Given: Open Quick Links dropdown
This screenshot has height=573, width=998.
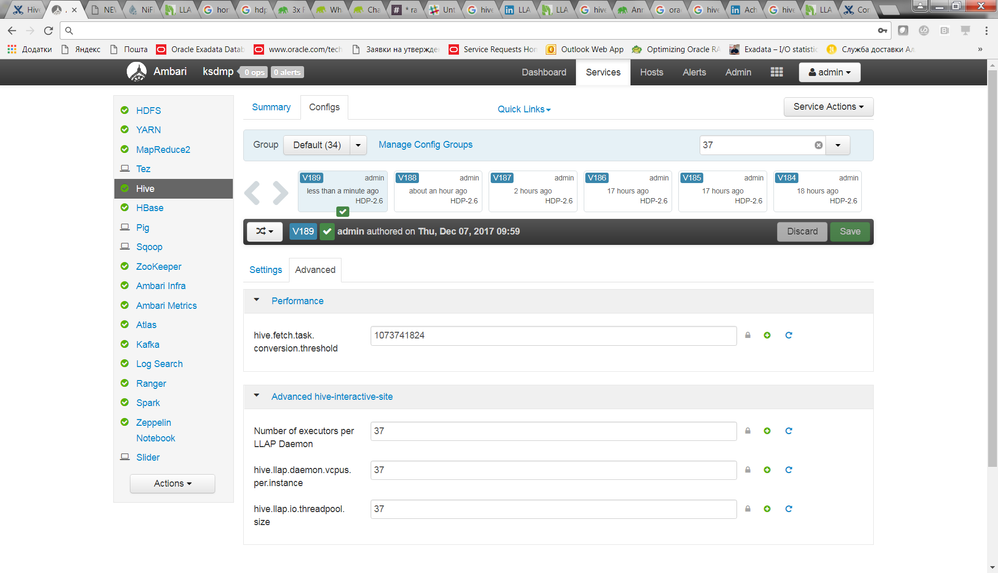Looking at the screenshot, I should click(x=524, y=110).
